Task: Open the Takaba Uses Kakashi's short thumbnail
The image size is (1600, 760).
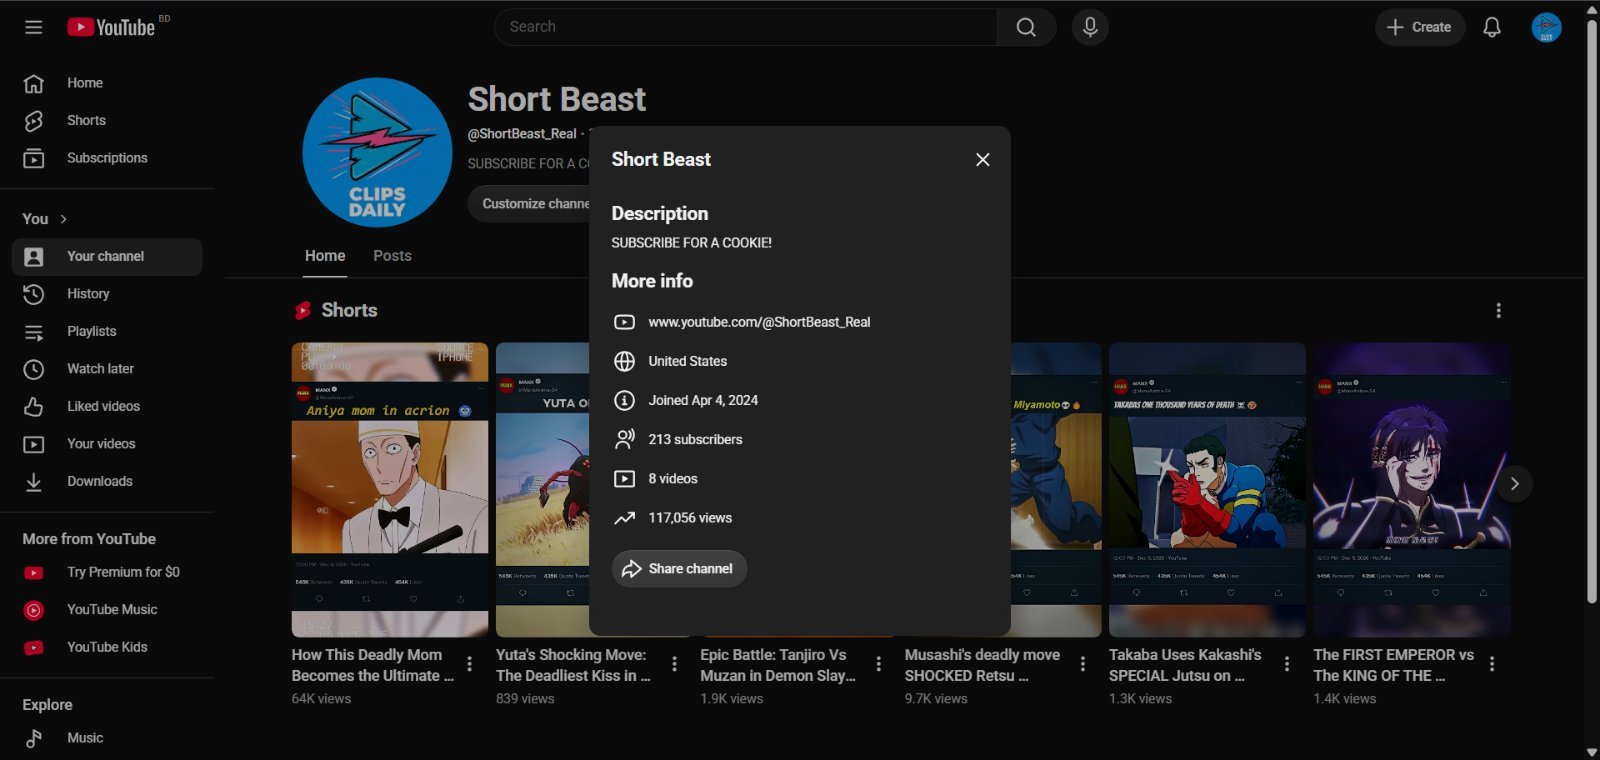Action: [x=1207, y=490]
